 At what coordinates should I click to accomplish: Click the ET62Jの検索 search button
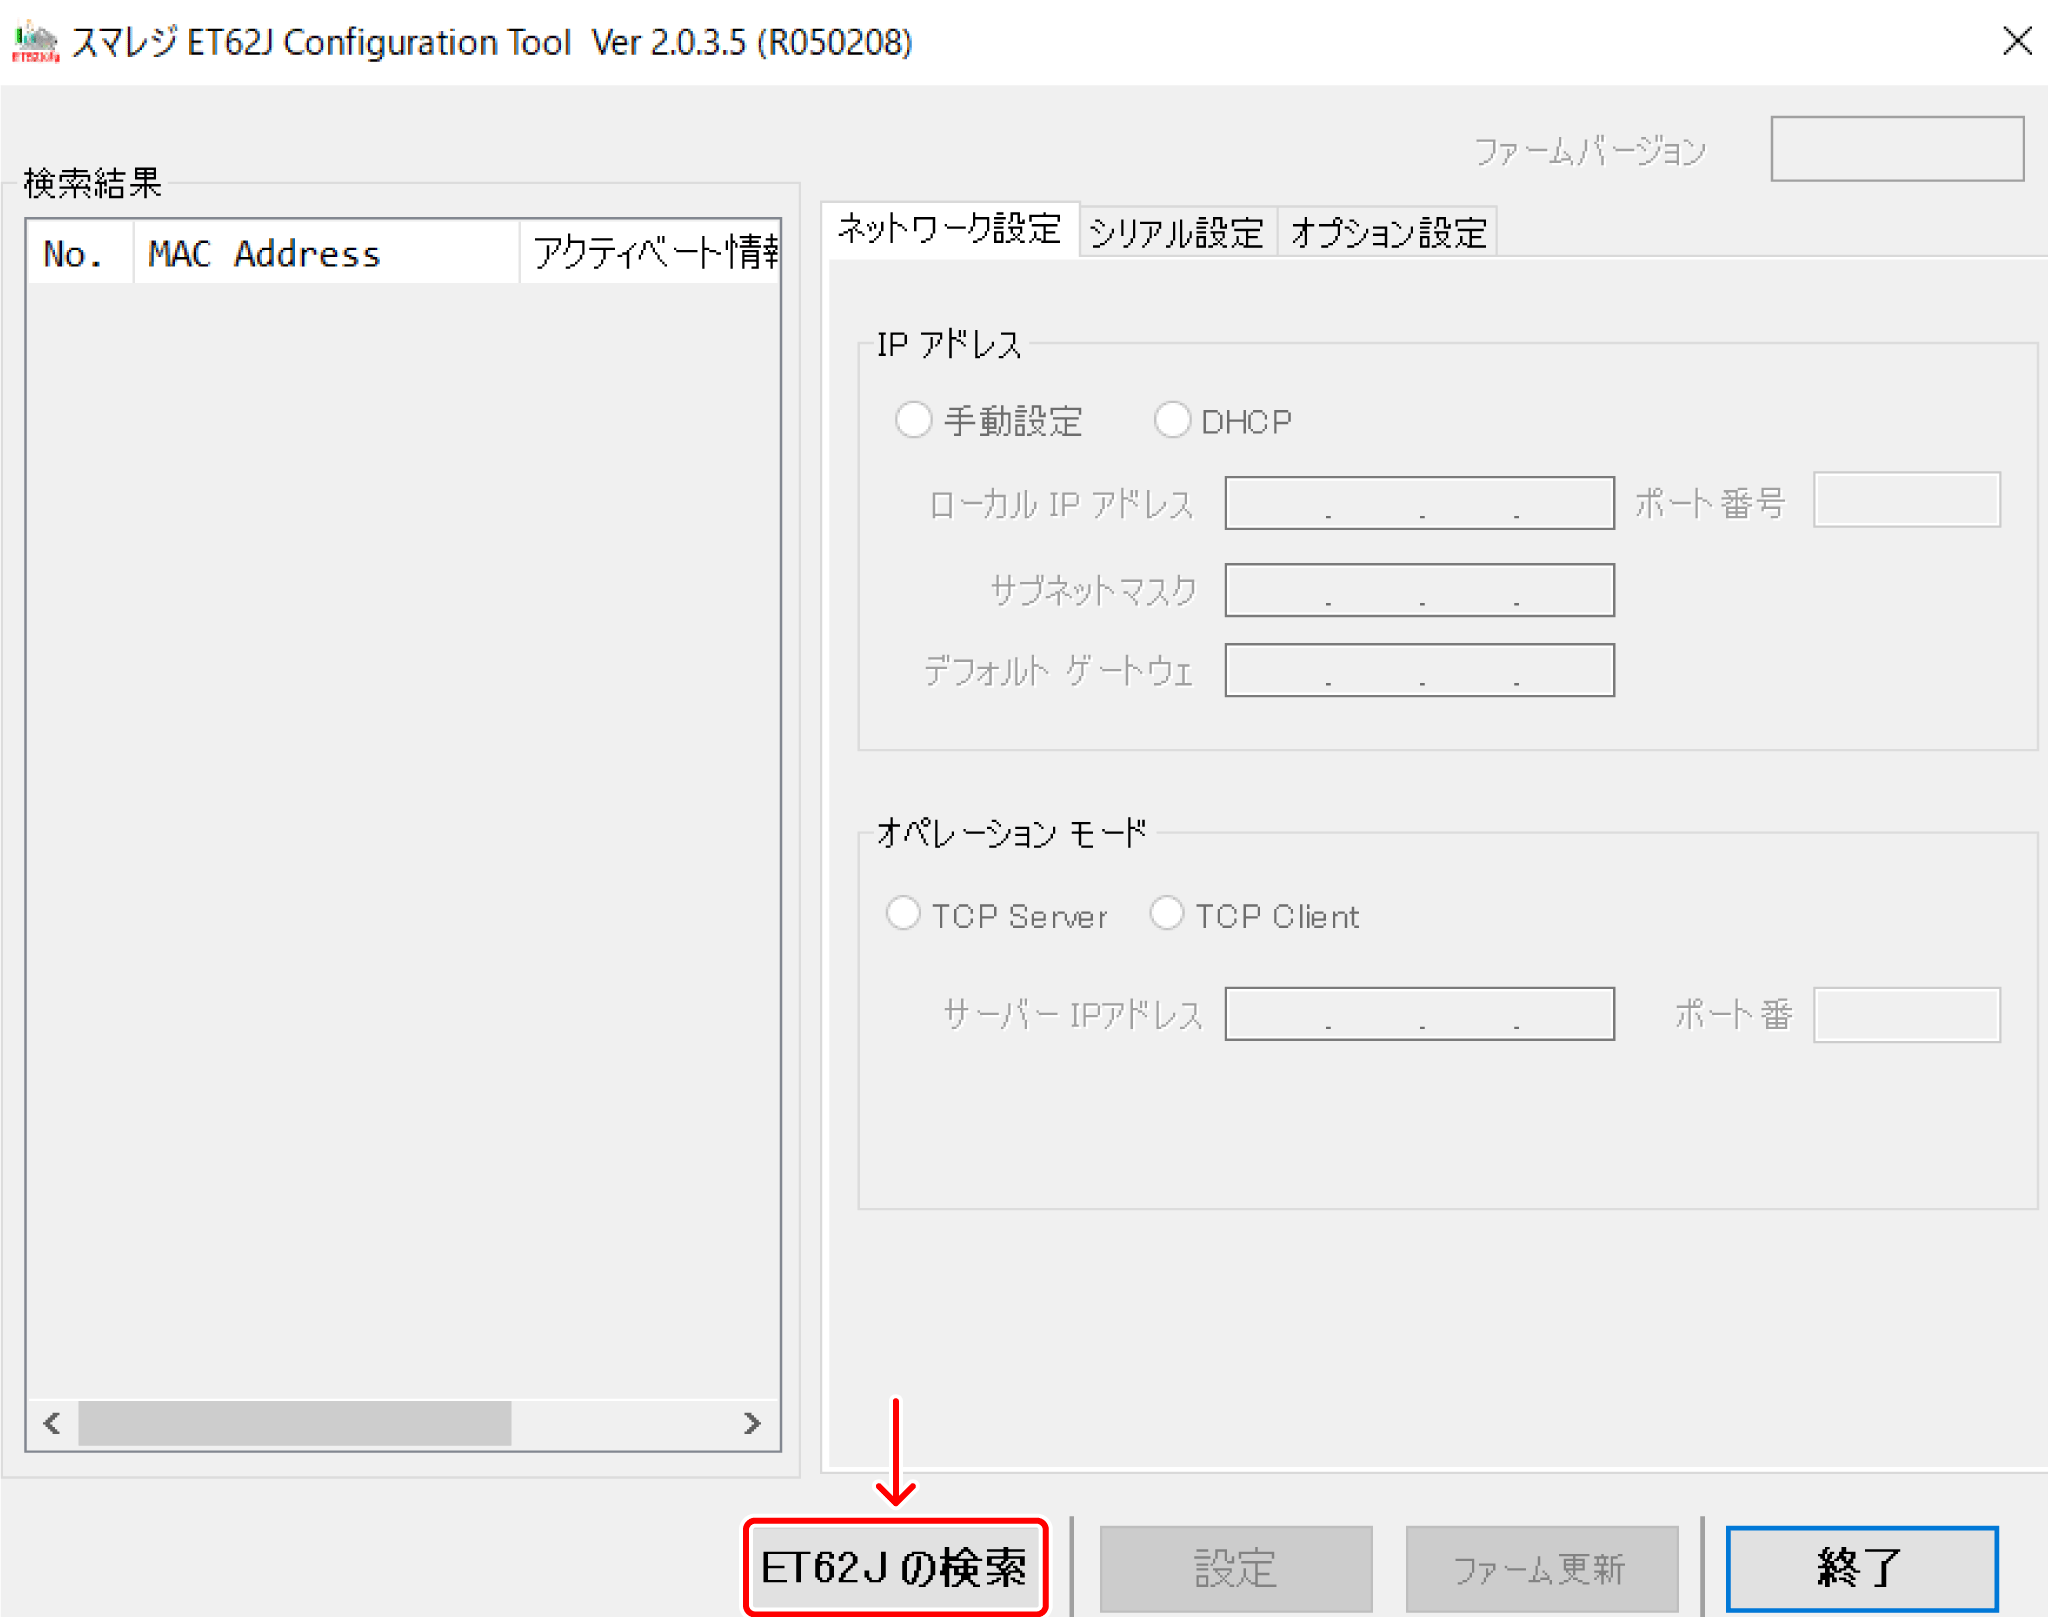tap(895, 1567)
